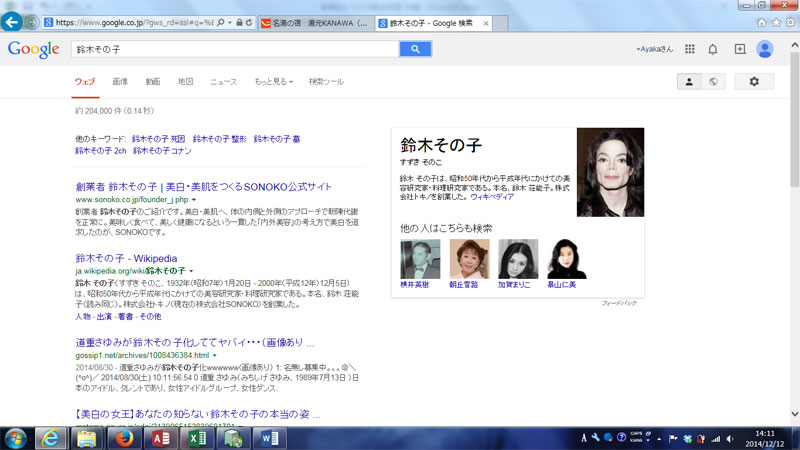Open the SONOKO公式サイト result link

coord(203,187)
